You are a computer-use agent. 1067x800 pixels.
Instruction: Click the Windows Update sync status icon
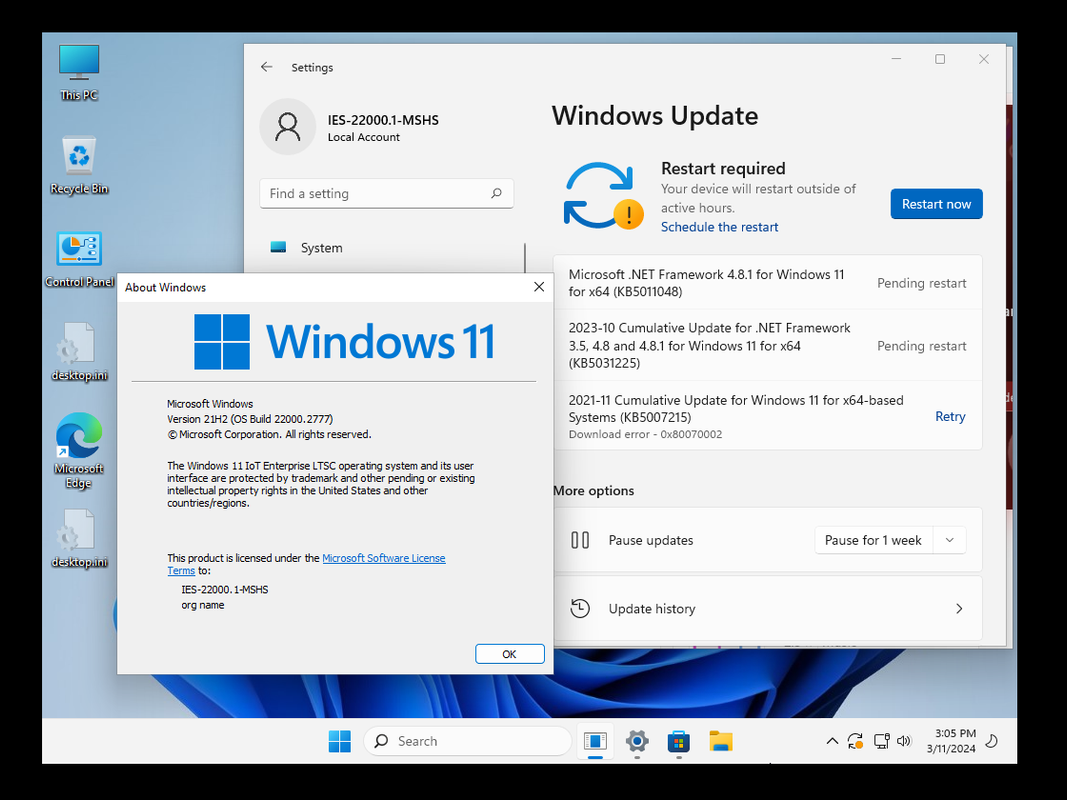602,196
